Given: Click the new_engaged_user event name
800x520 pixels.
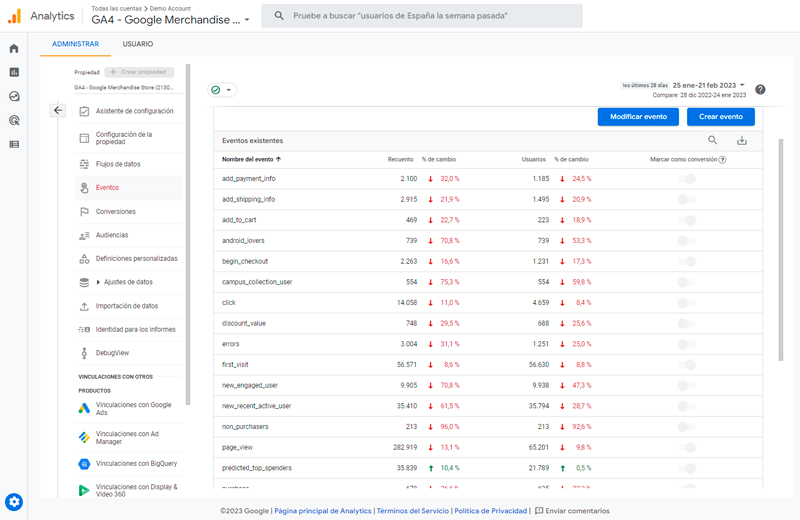Looking at the screenshot, I should [x=250, y=385].
